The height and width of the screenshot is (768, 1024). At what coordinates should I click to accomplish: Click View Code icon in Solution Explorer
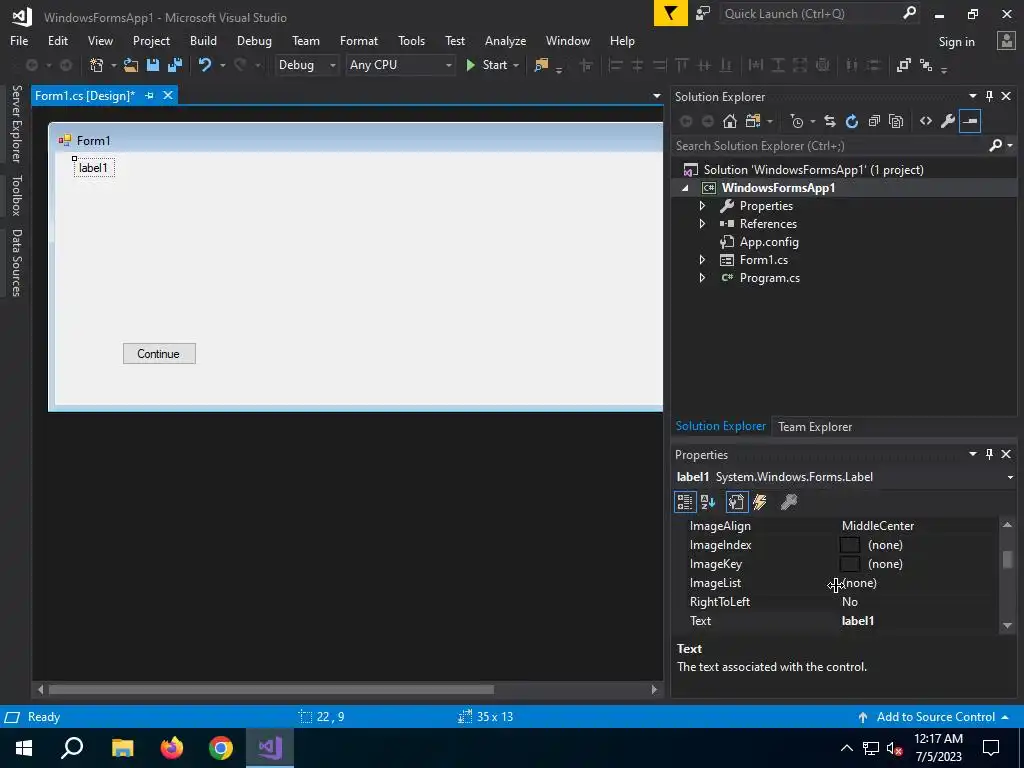[925, 121]
